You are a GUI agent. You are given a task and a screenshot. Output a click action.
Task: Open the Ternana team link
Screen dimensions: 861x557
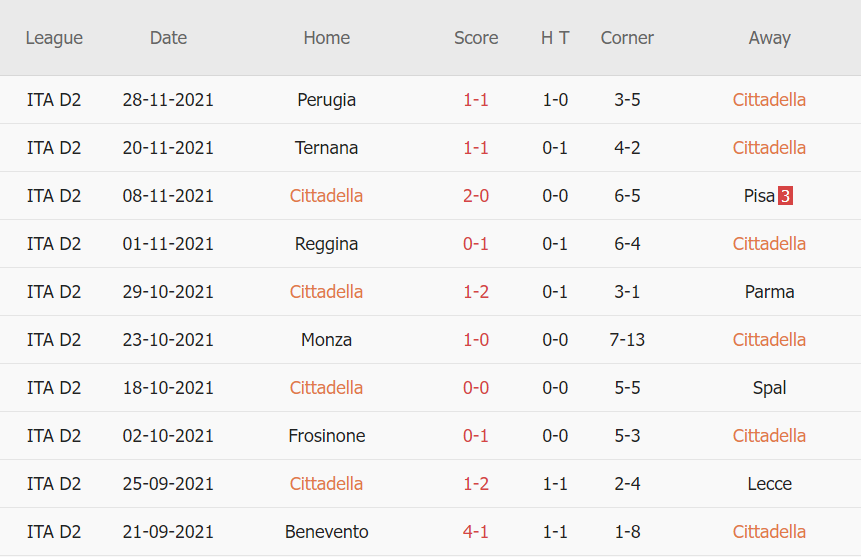pyautogui.click(x=326, y=148)
